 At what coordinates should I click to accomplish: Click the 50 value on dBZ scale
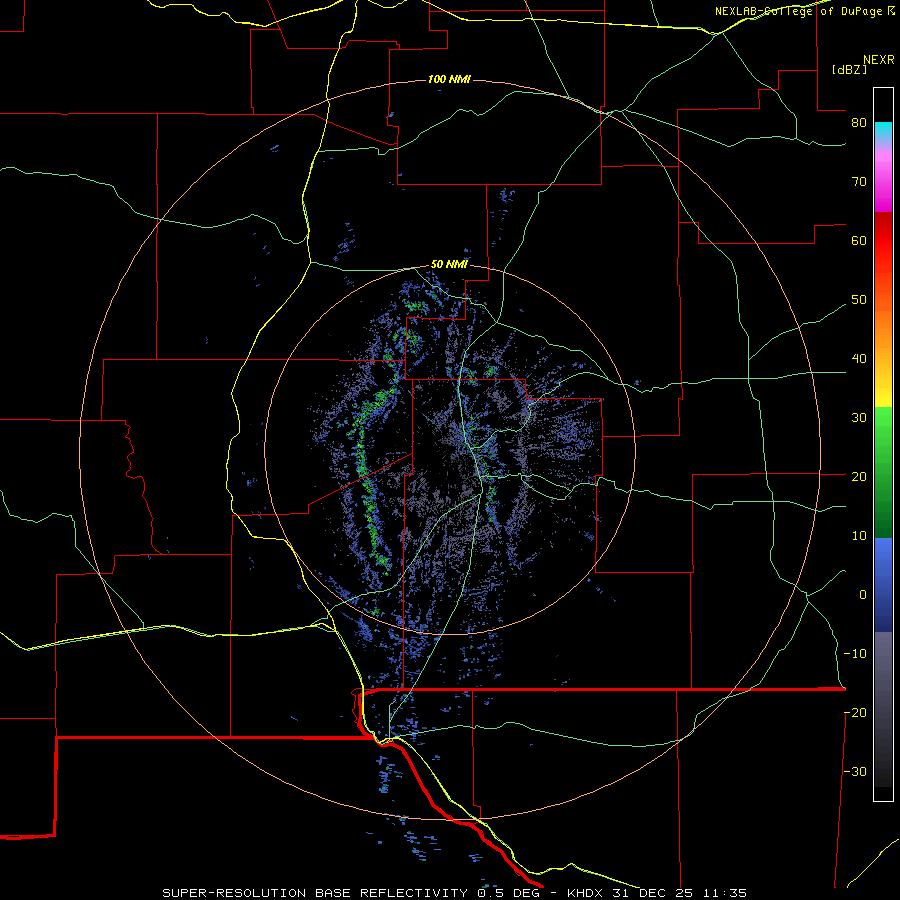tap(859, 300)
